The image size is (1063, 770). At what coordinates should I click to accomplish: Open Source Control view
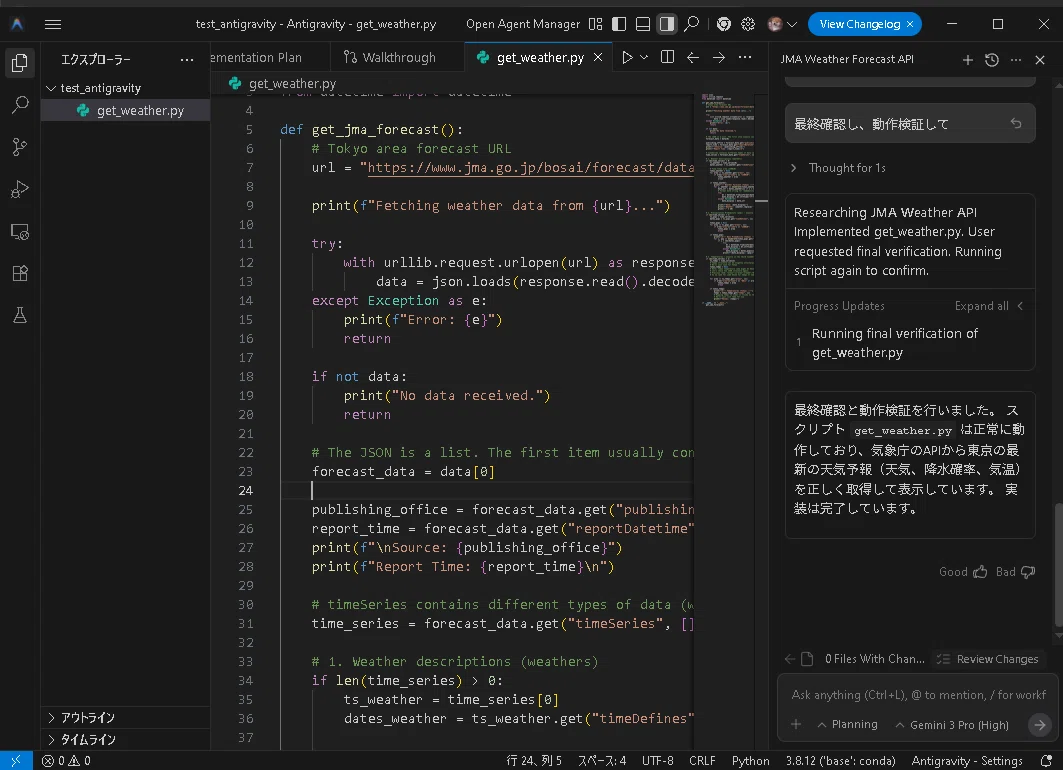[x=20, y=147]
